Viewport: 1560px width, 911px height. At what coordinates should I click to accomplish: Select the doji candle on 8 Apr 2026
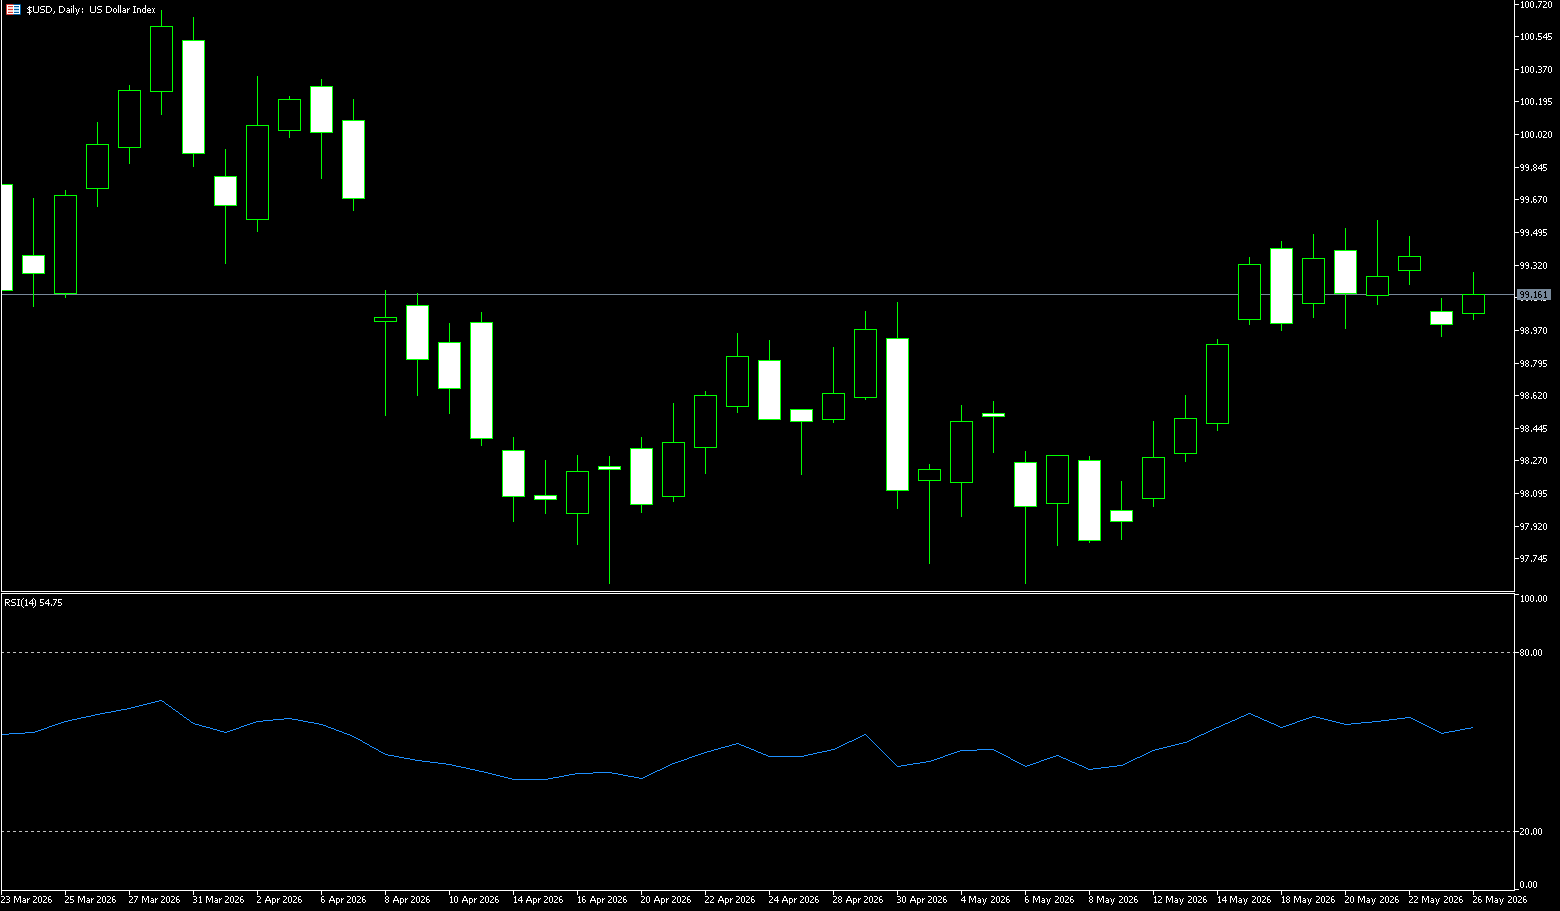[x=385, y=319]
